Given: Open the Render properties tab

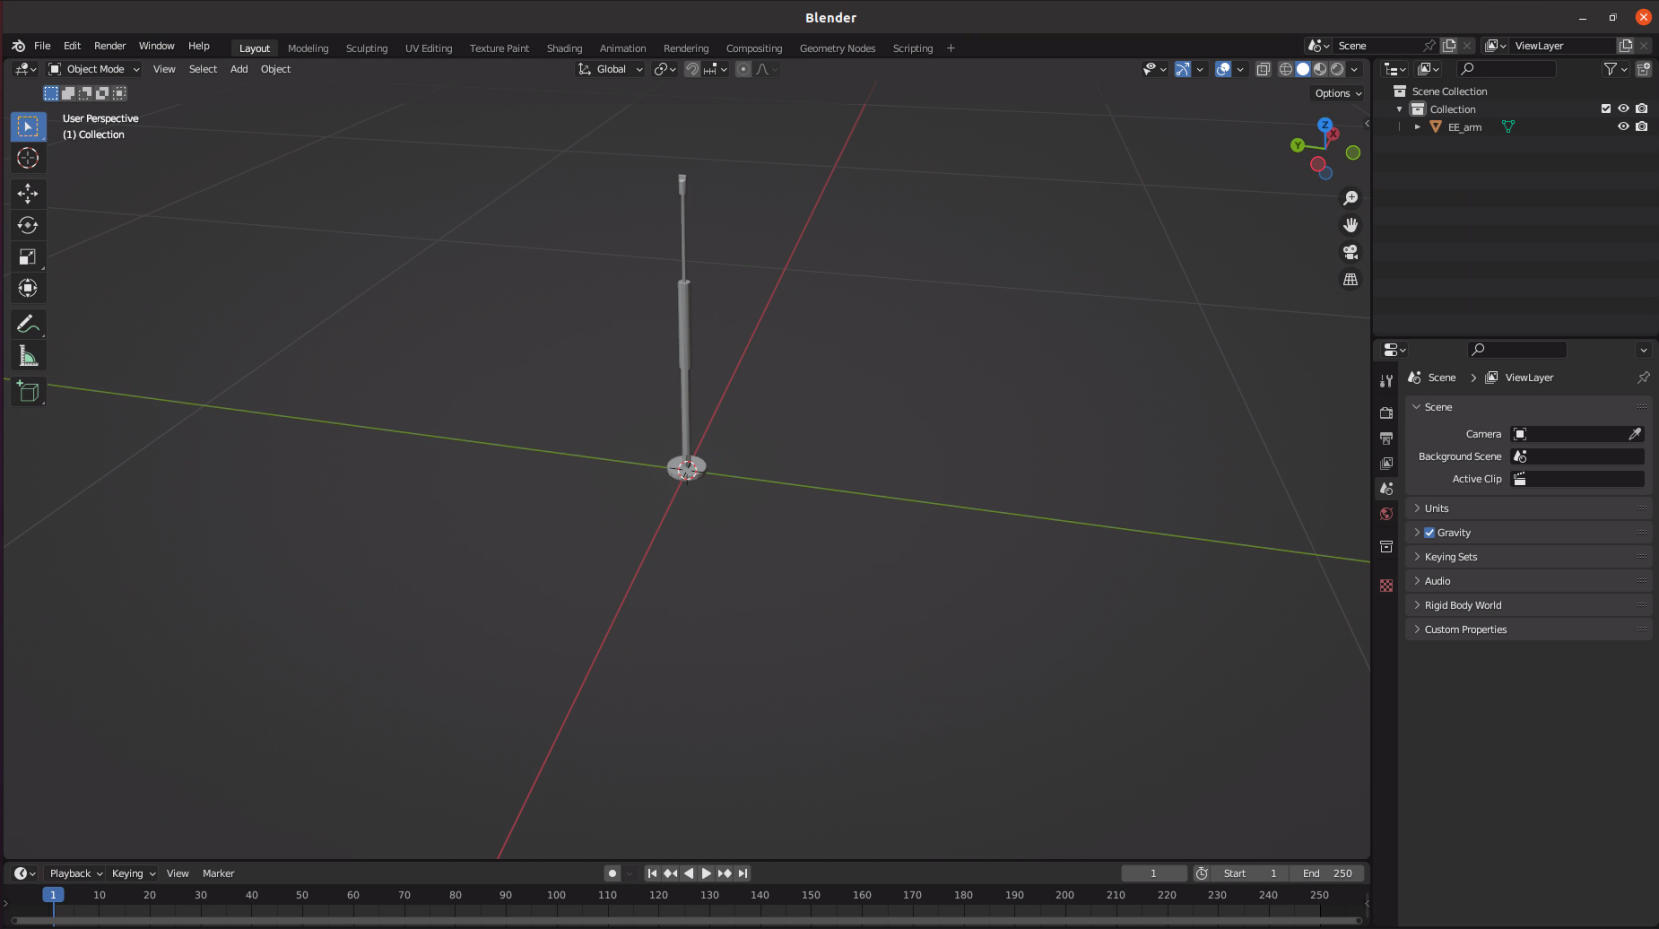Looking at the screenshot, I should pos(1386,412).
